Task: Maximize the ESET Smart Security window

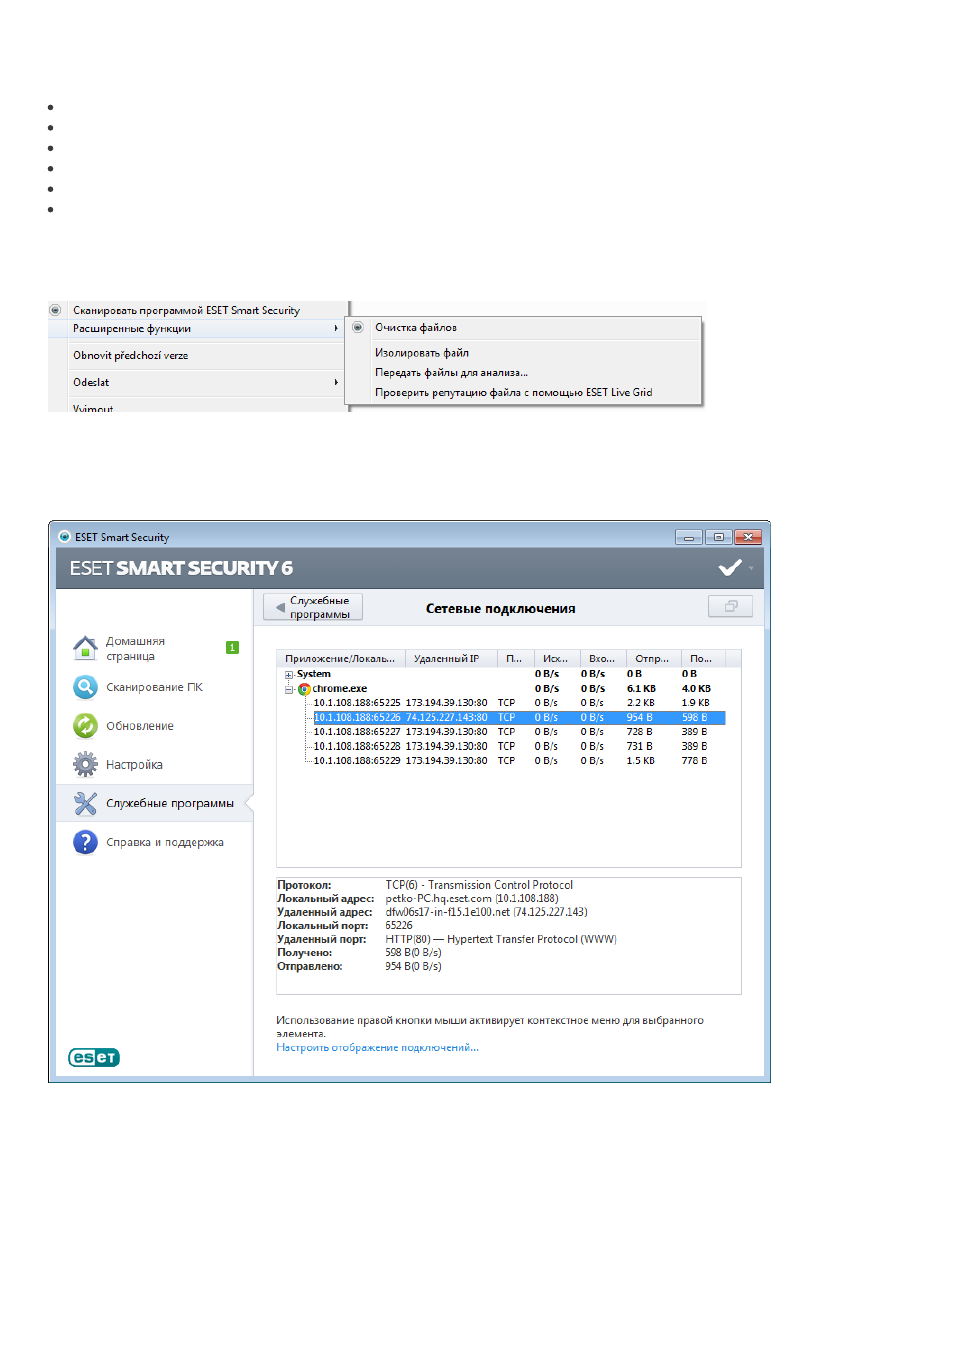Action: 718,537
